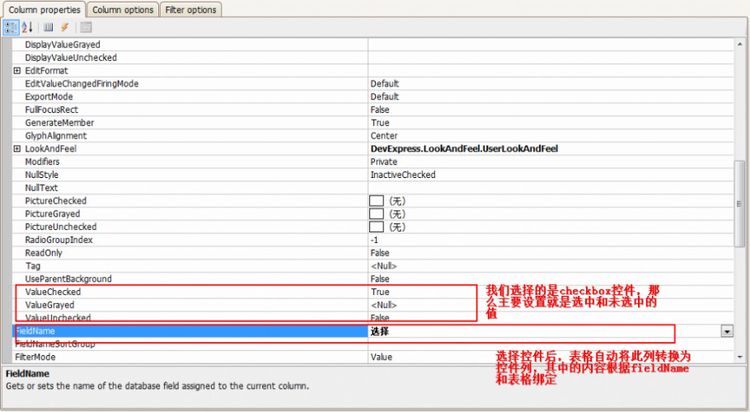Select the EditValueChangedFiringMode property

click(x=82, y=84)
